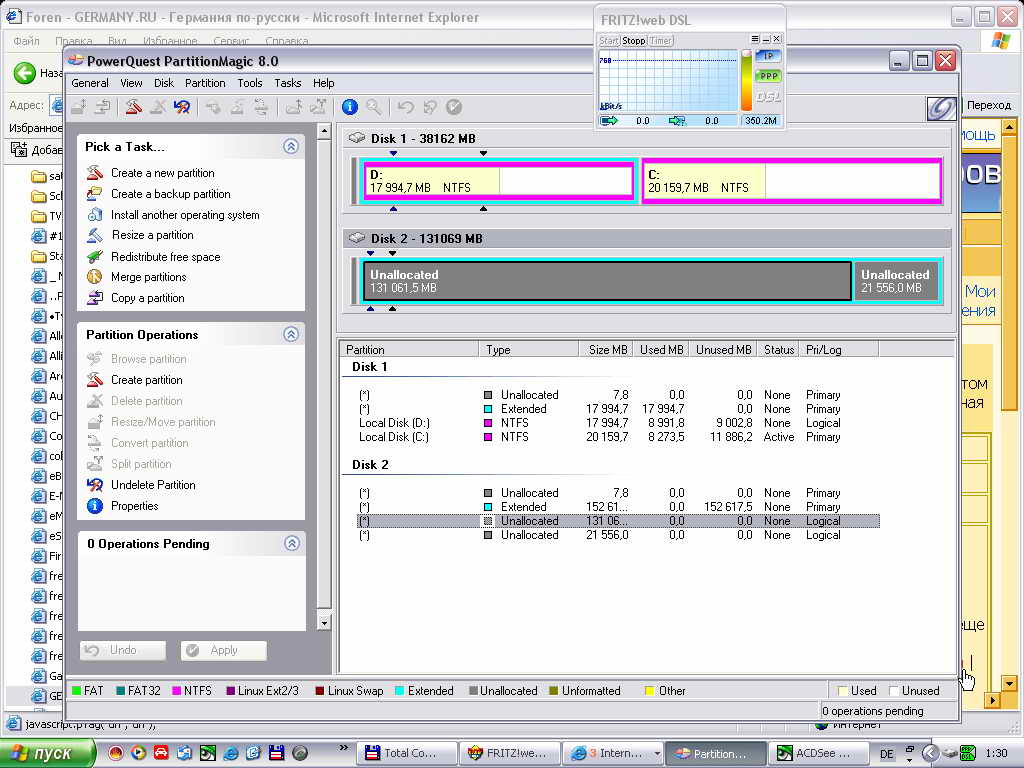The width and height of the screenshot is (1024, 768).
Task: Click the task pane scrollbar up arrow
Action: coord(324,131)
